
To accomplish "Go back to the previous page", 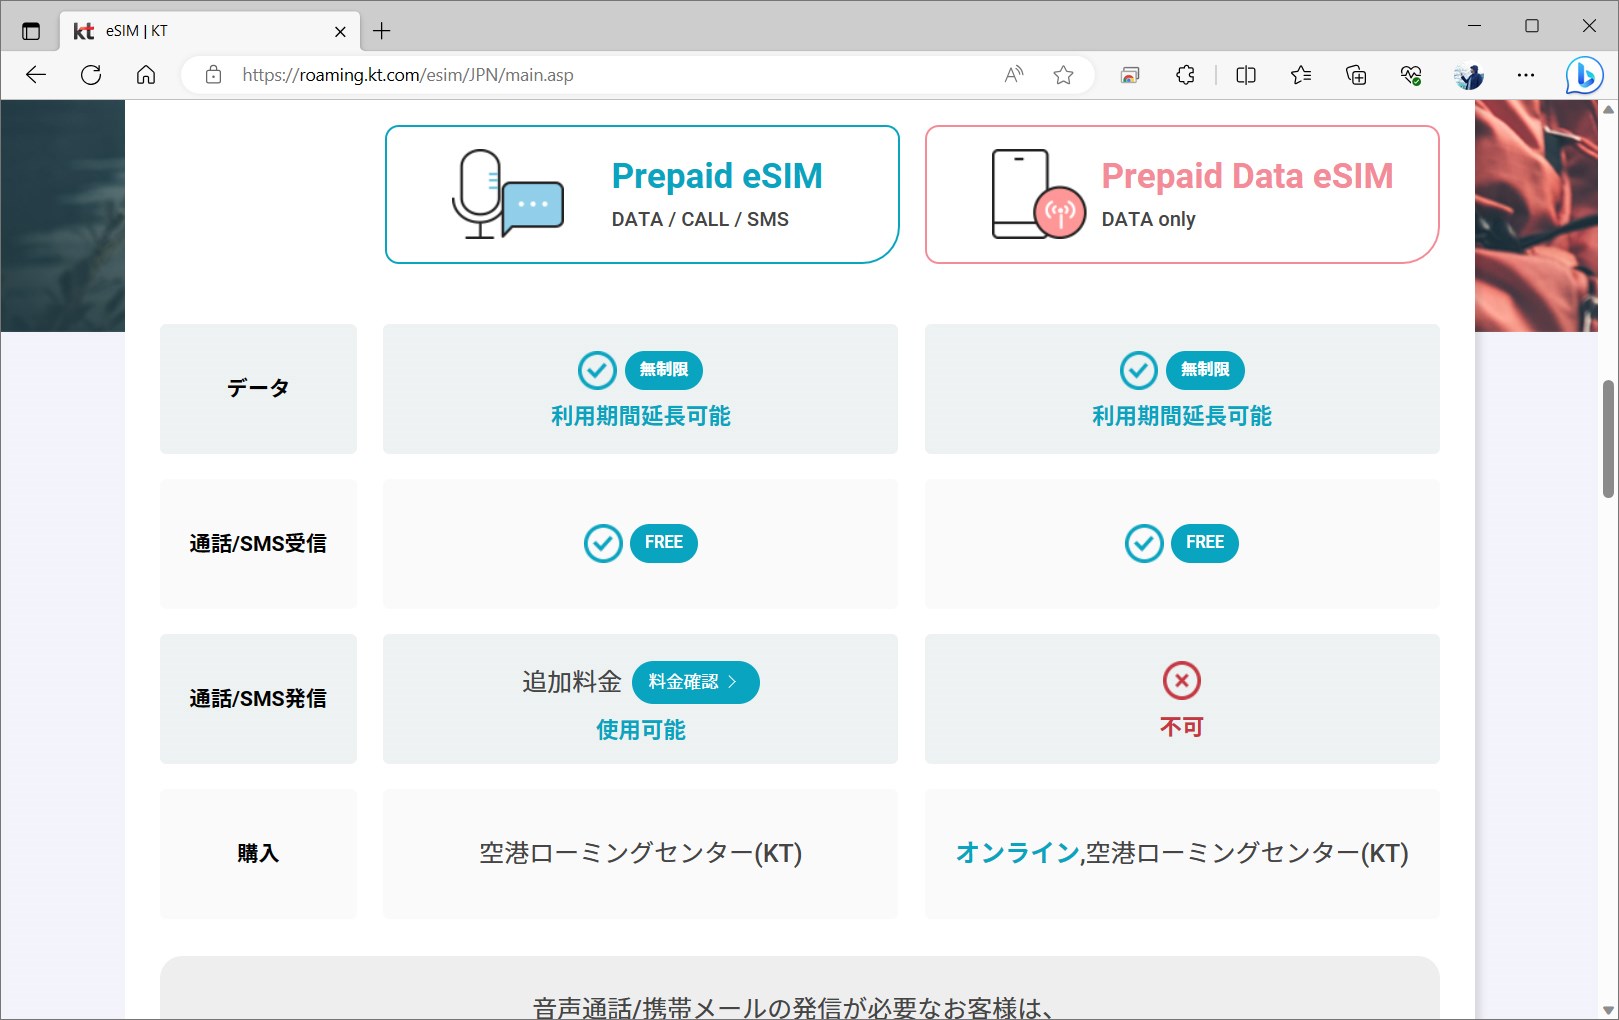I will click(35, 74).
